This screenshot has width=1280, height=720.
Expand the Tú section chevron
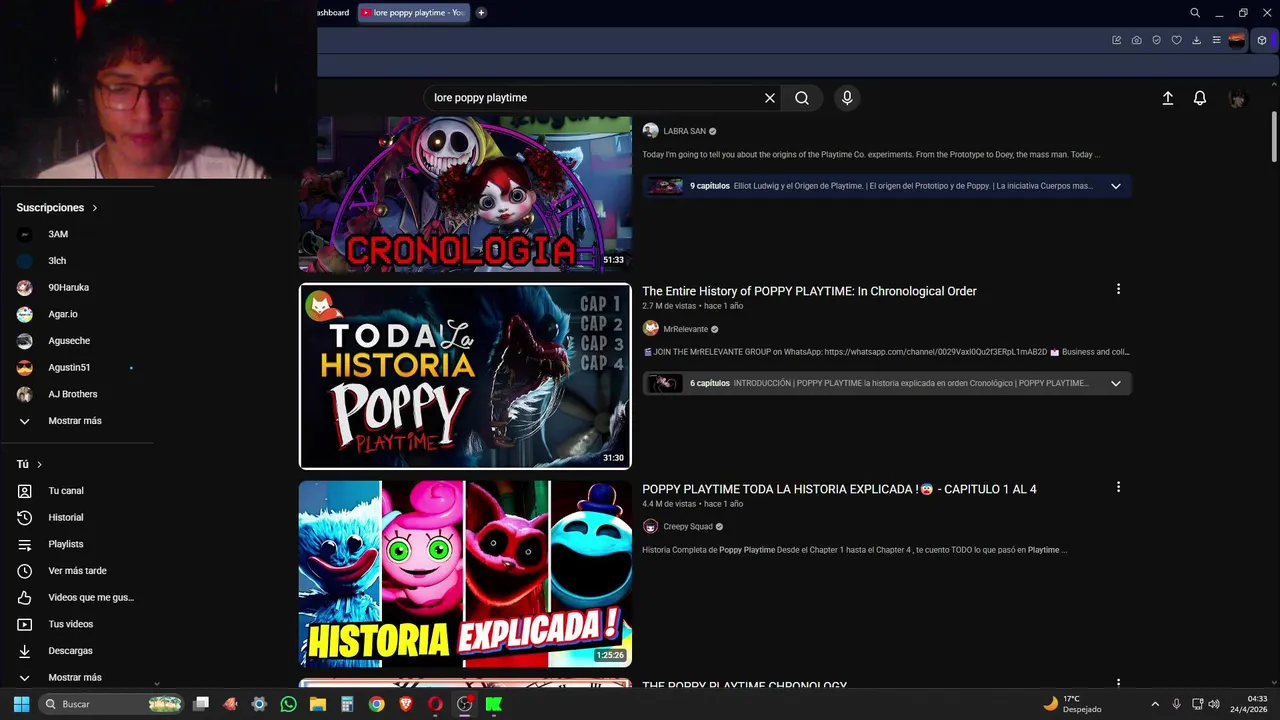40,465
